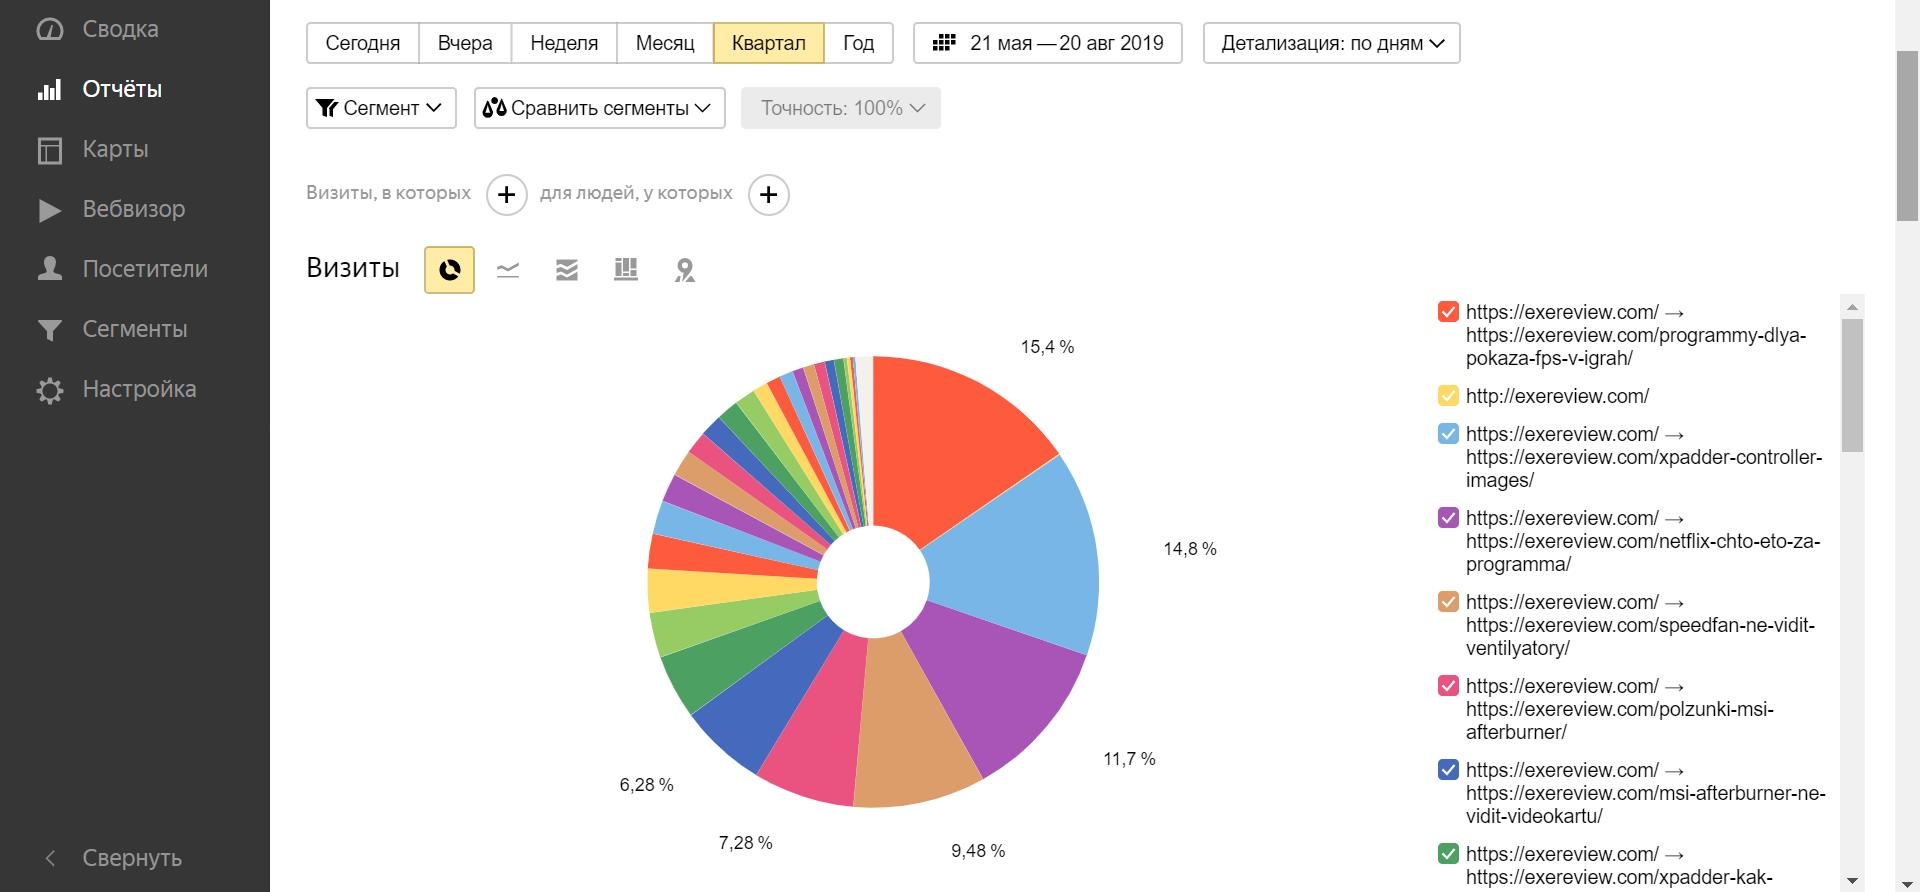Click the netflix-chto-eto-za-programma legend entry text

point(1643,541)
